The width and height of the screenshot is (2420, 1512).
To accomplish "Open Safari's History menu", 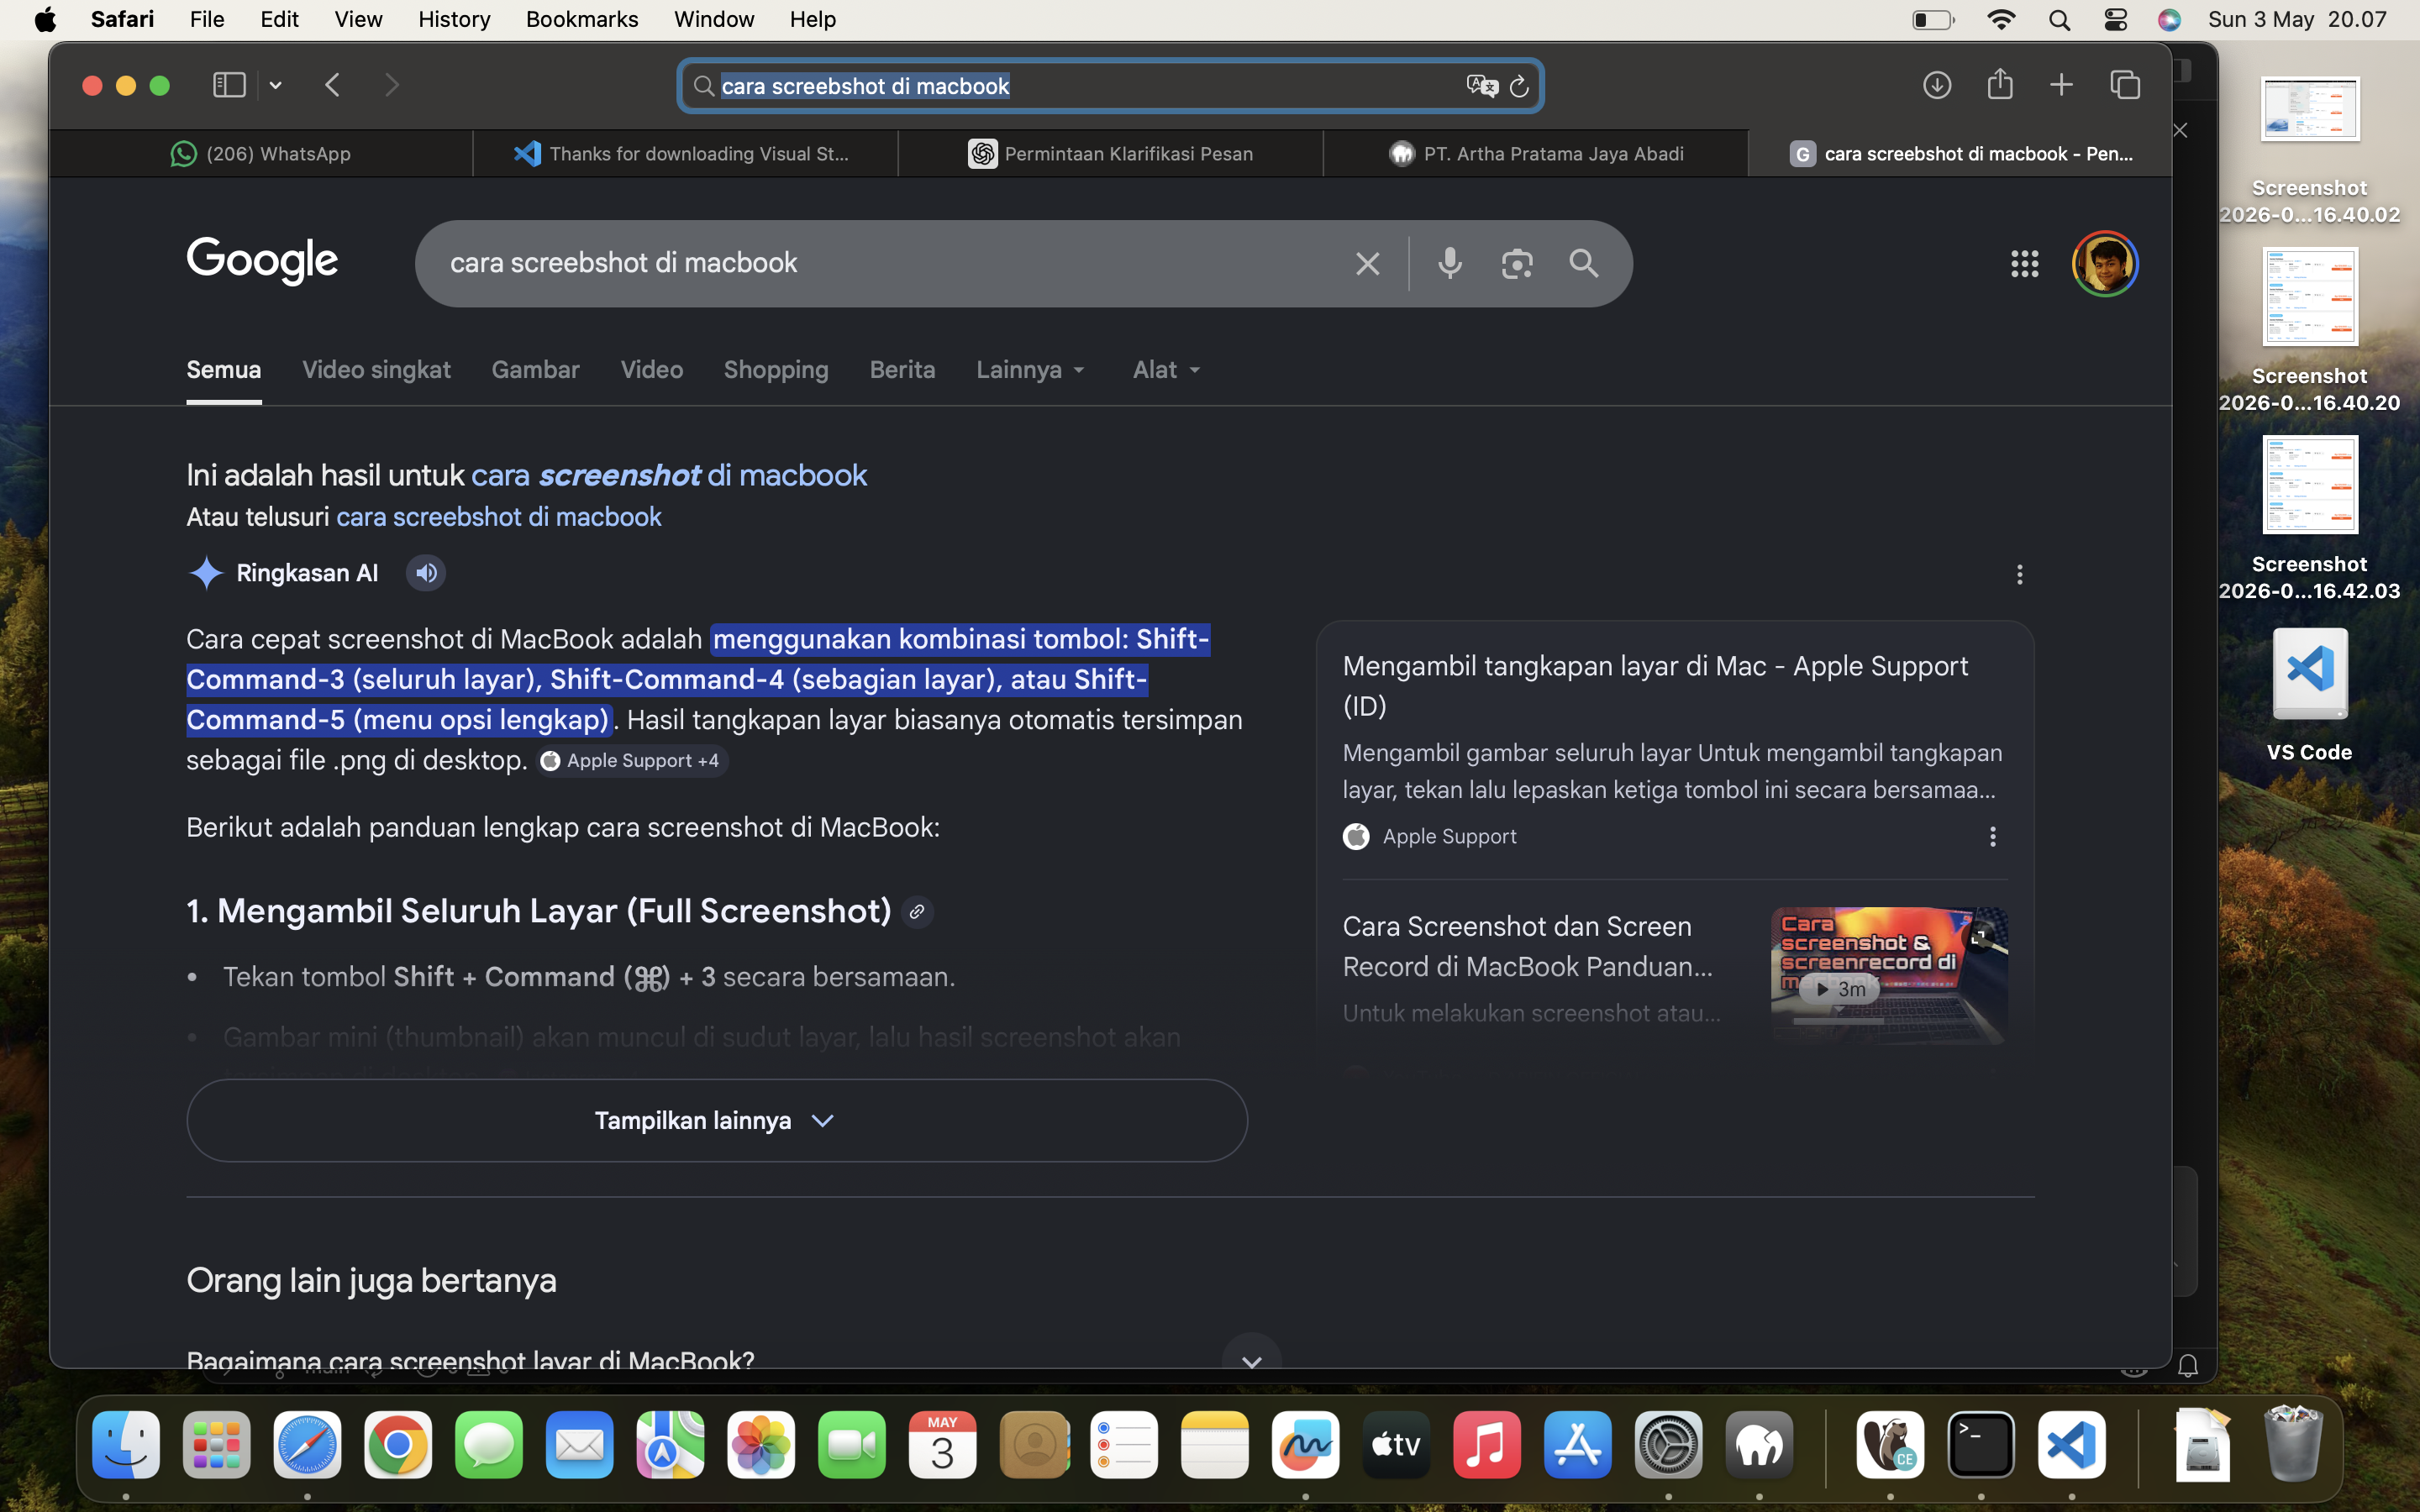I will coord(454,19).
